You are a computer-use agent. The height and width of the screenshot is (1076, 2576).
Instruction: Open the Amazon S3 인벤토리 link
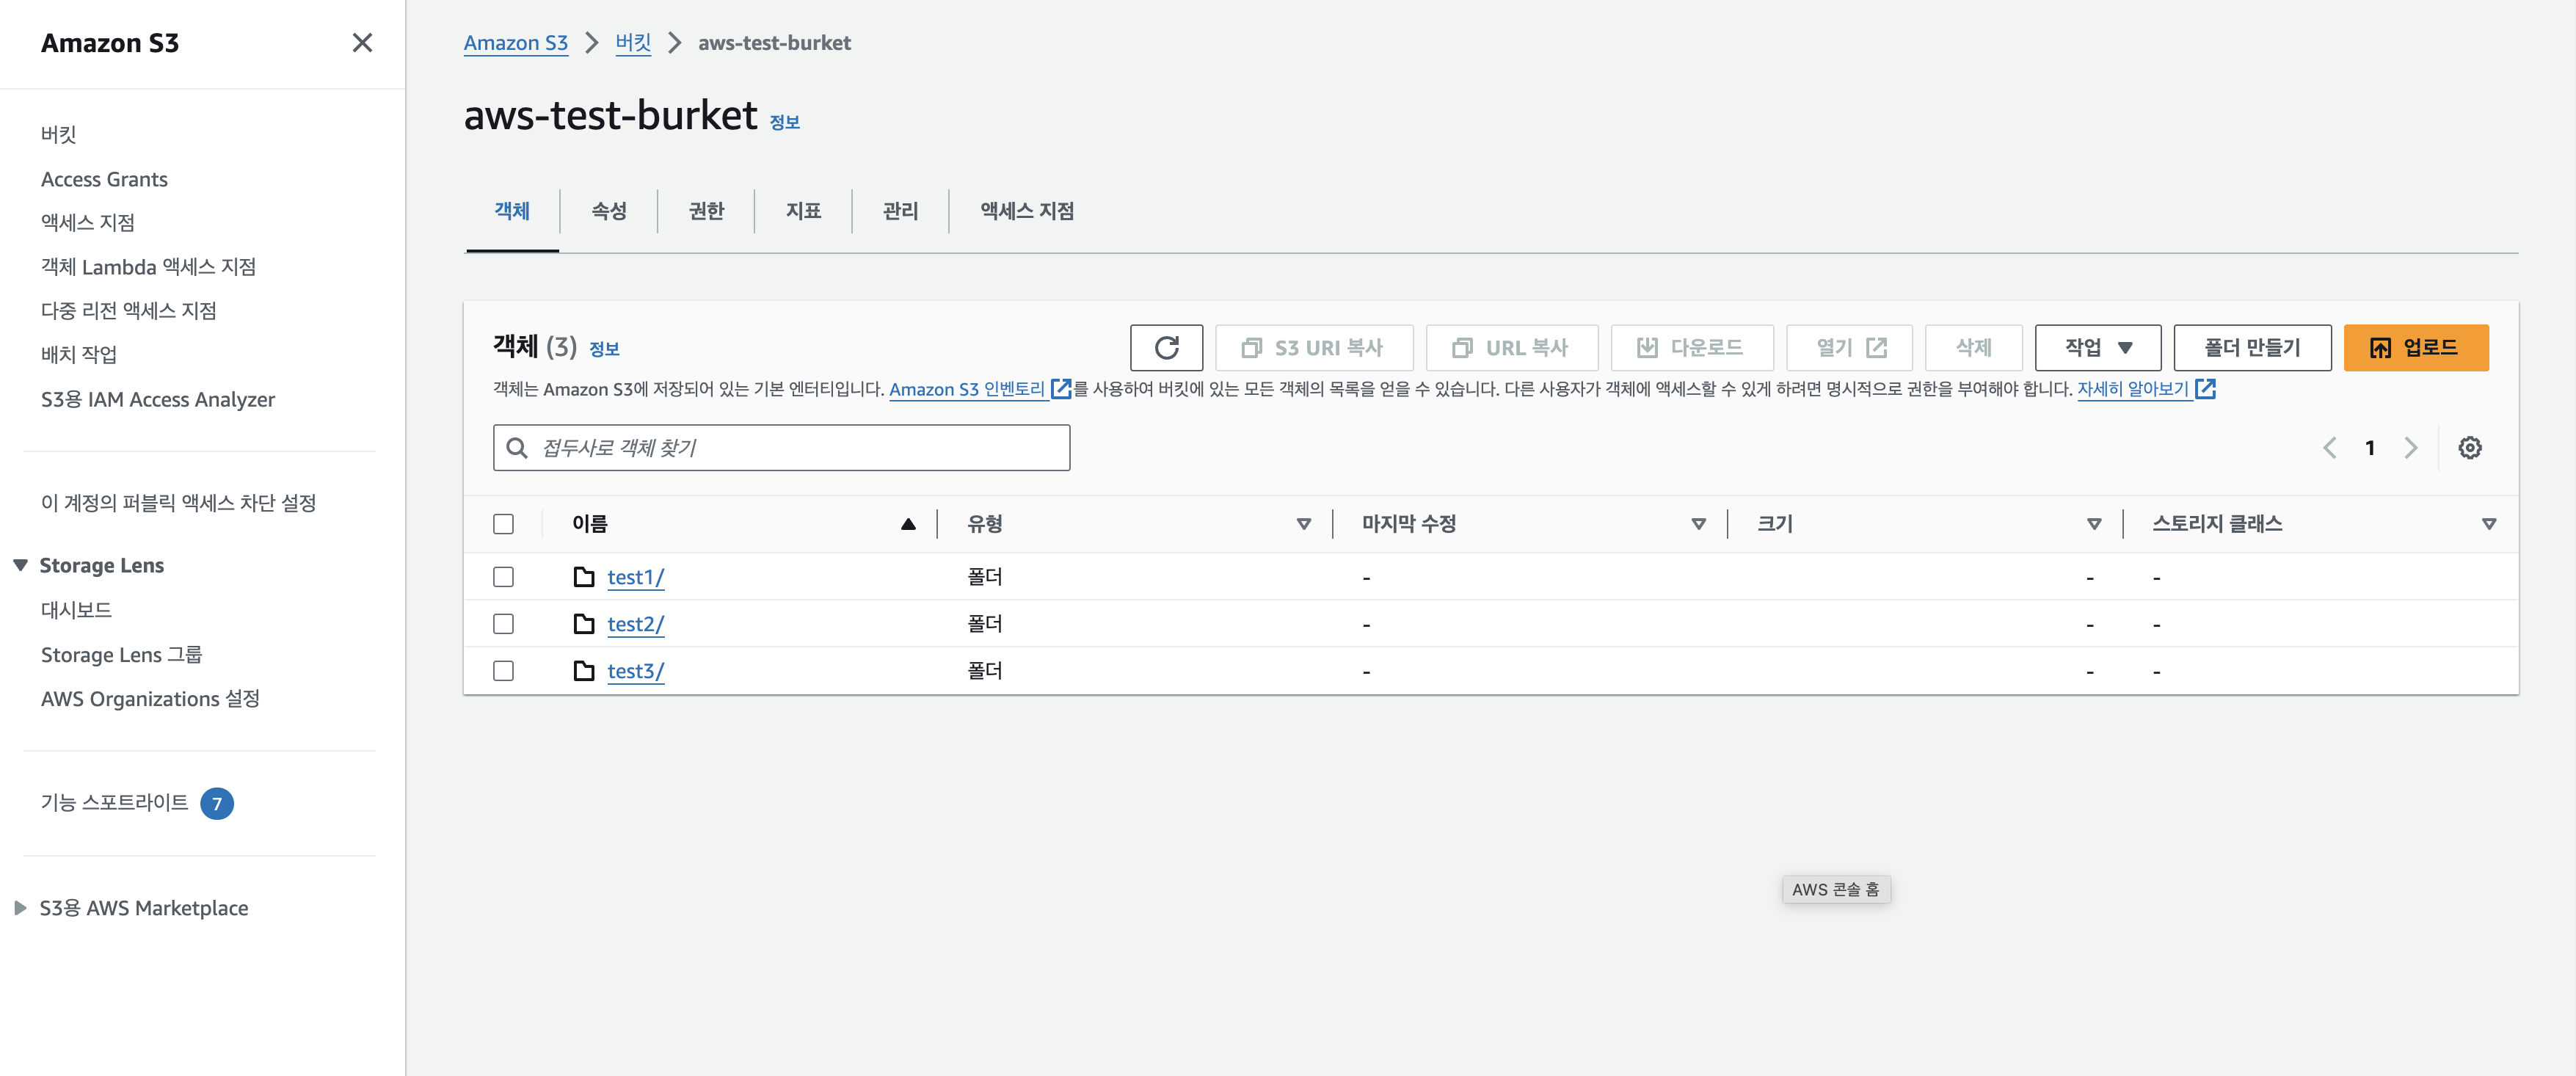(966, 389)
